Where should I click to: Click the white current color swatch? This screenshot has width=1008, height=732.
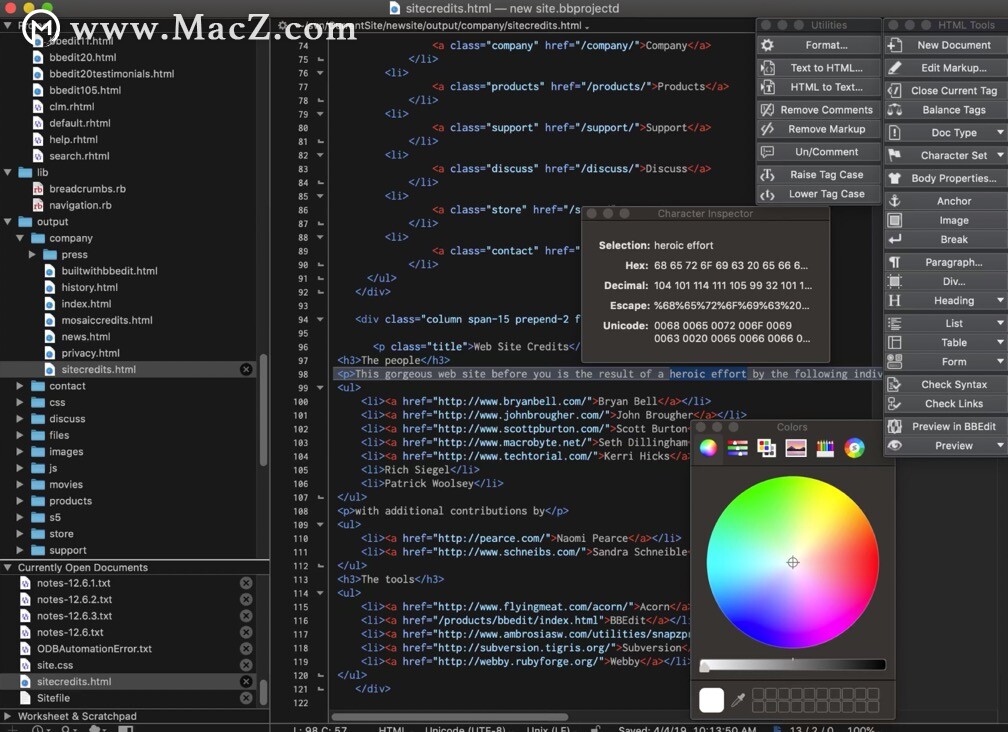pos(711,700)
